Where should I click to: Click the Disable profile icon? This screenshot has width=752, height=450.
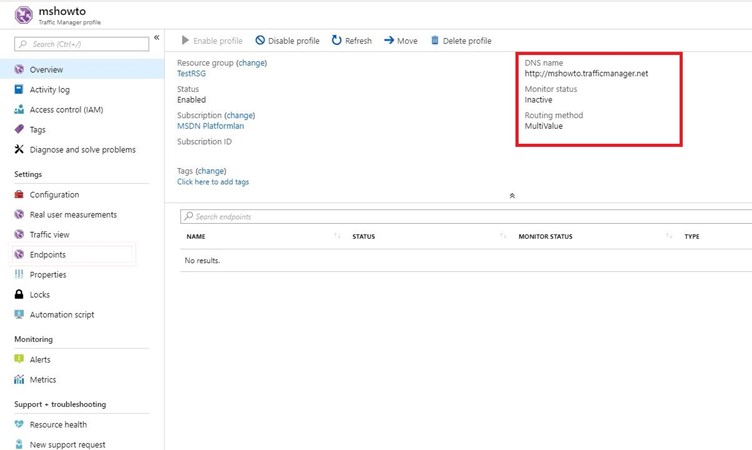[260, 41]
